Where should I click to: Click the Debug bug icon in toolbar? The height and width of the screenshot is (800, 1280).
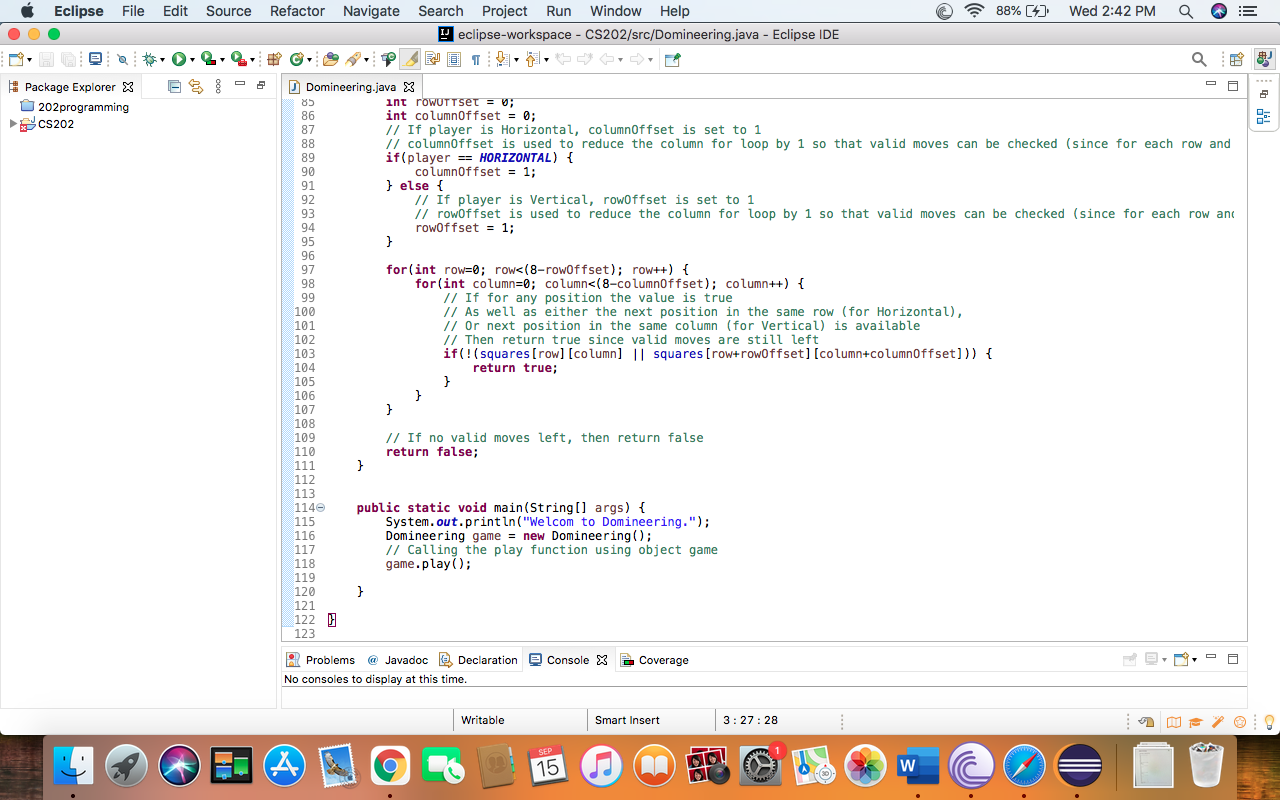pyautogui.click(x=149, y=60)
